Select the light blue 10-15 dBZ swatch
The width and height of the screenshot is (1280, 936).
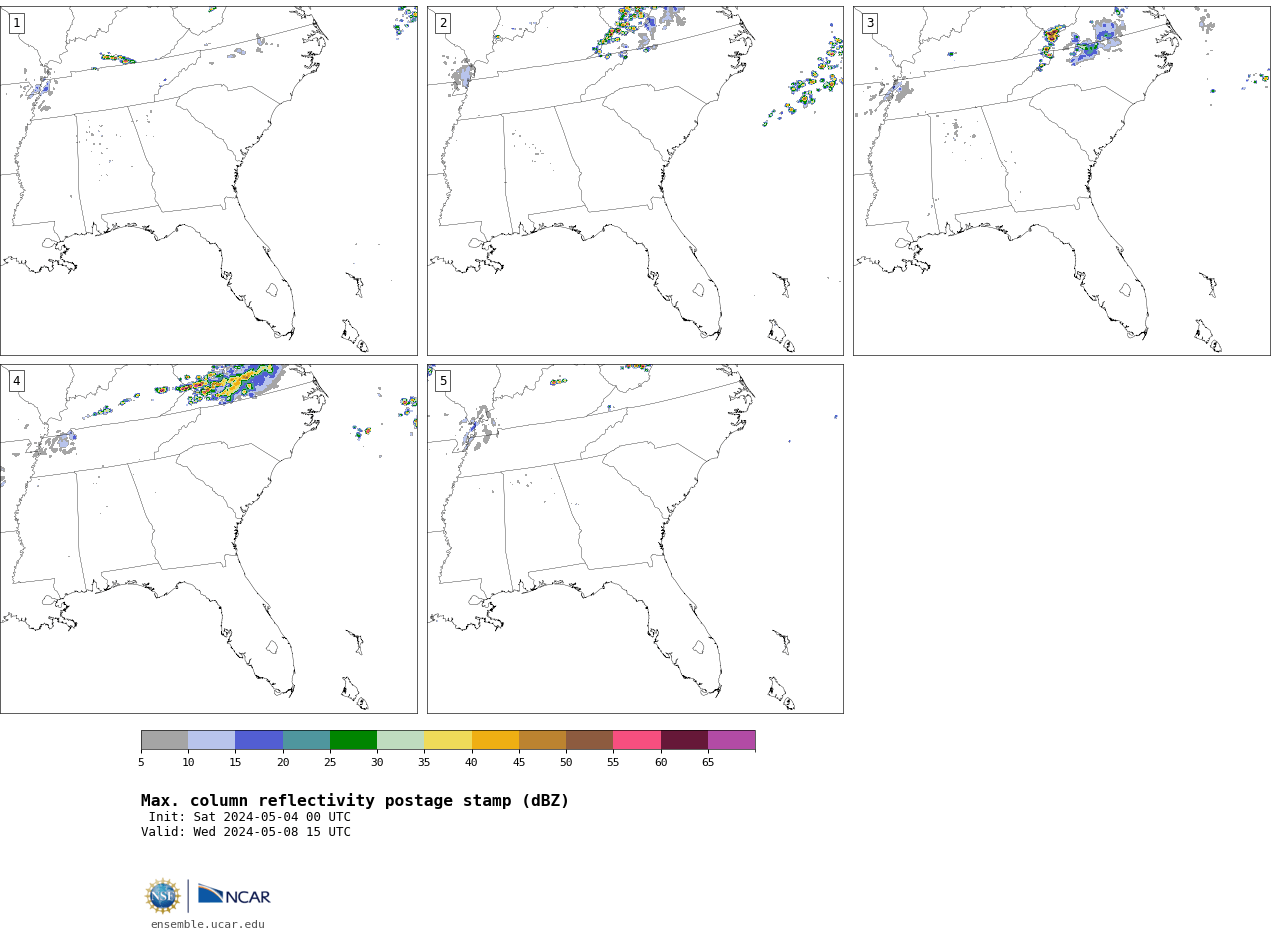[212, 740]
